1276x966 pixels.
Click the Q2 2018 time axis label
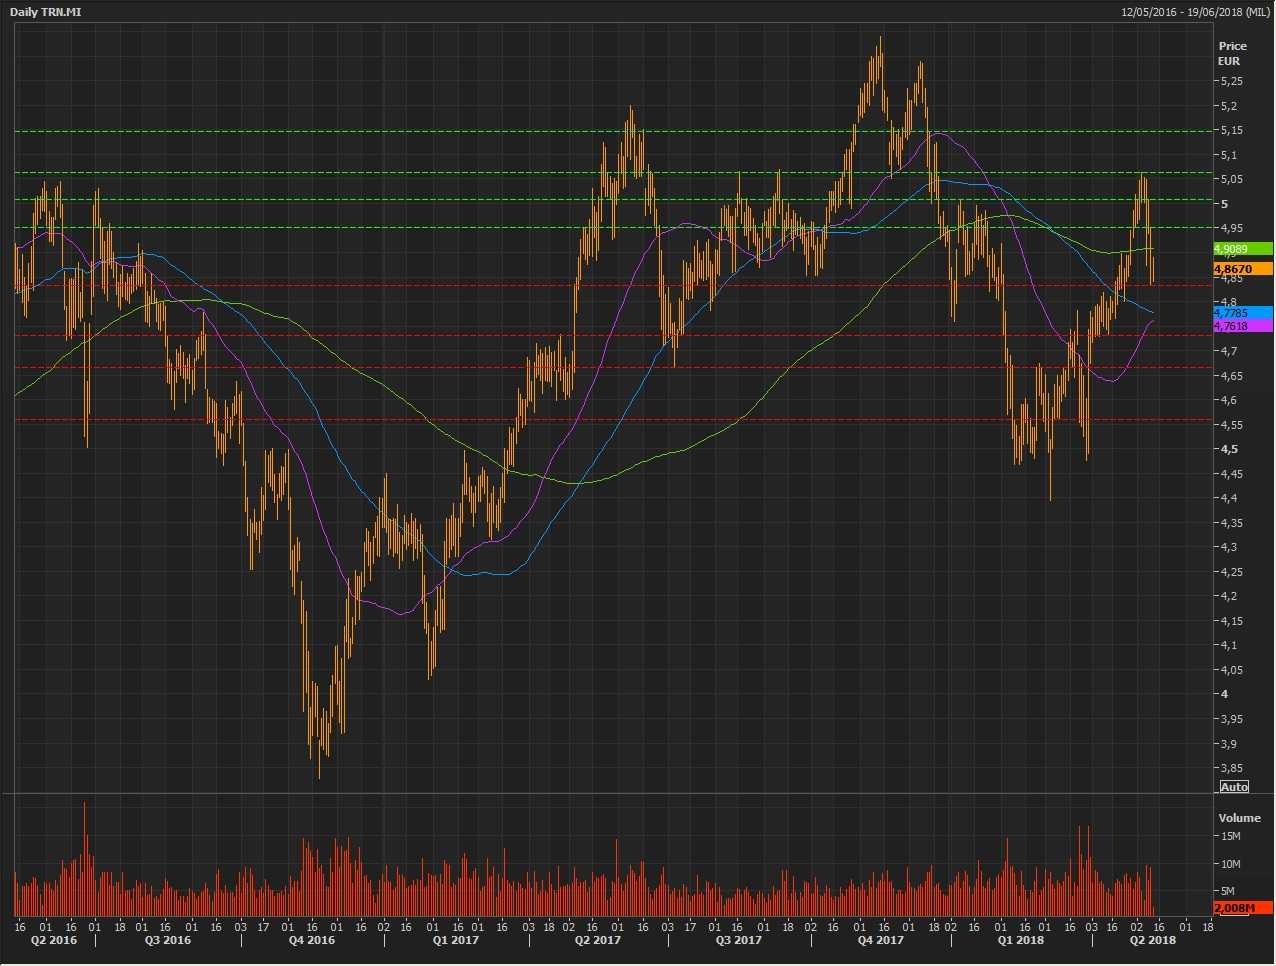tap(1152, 940)
